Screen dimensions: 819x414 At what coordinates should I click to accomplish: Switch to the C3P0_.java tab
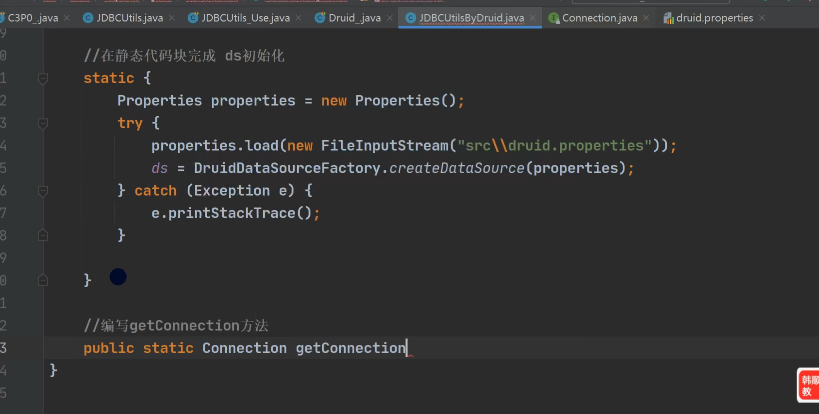point(32,18)
